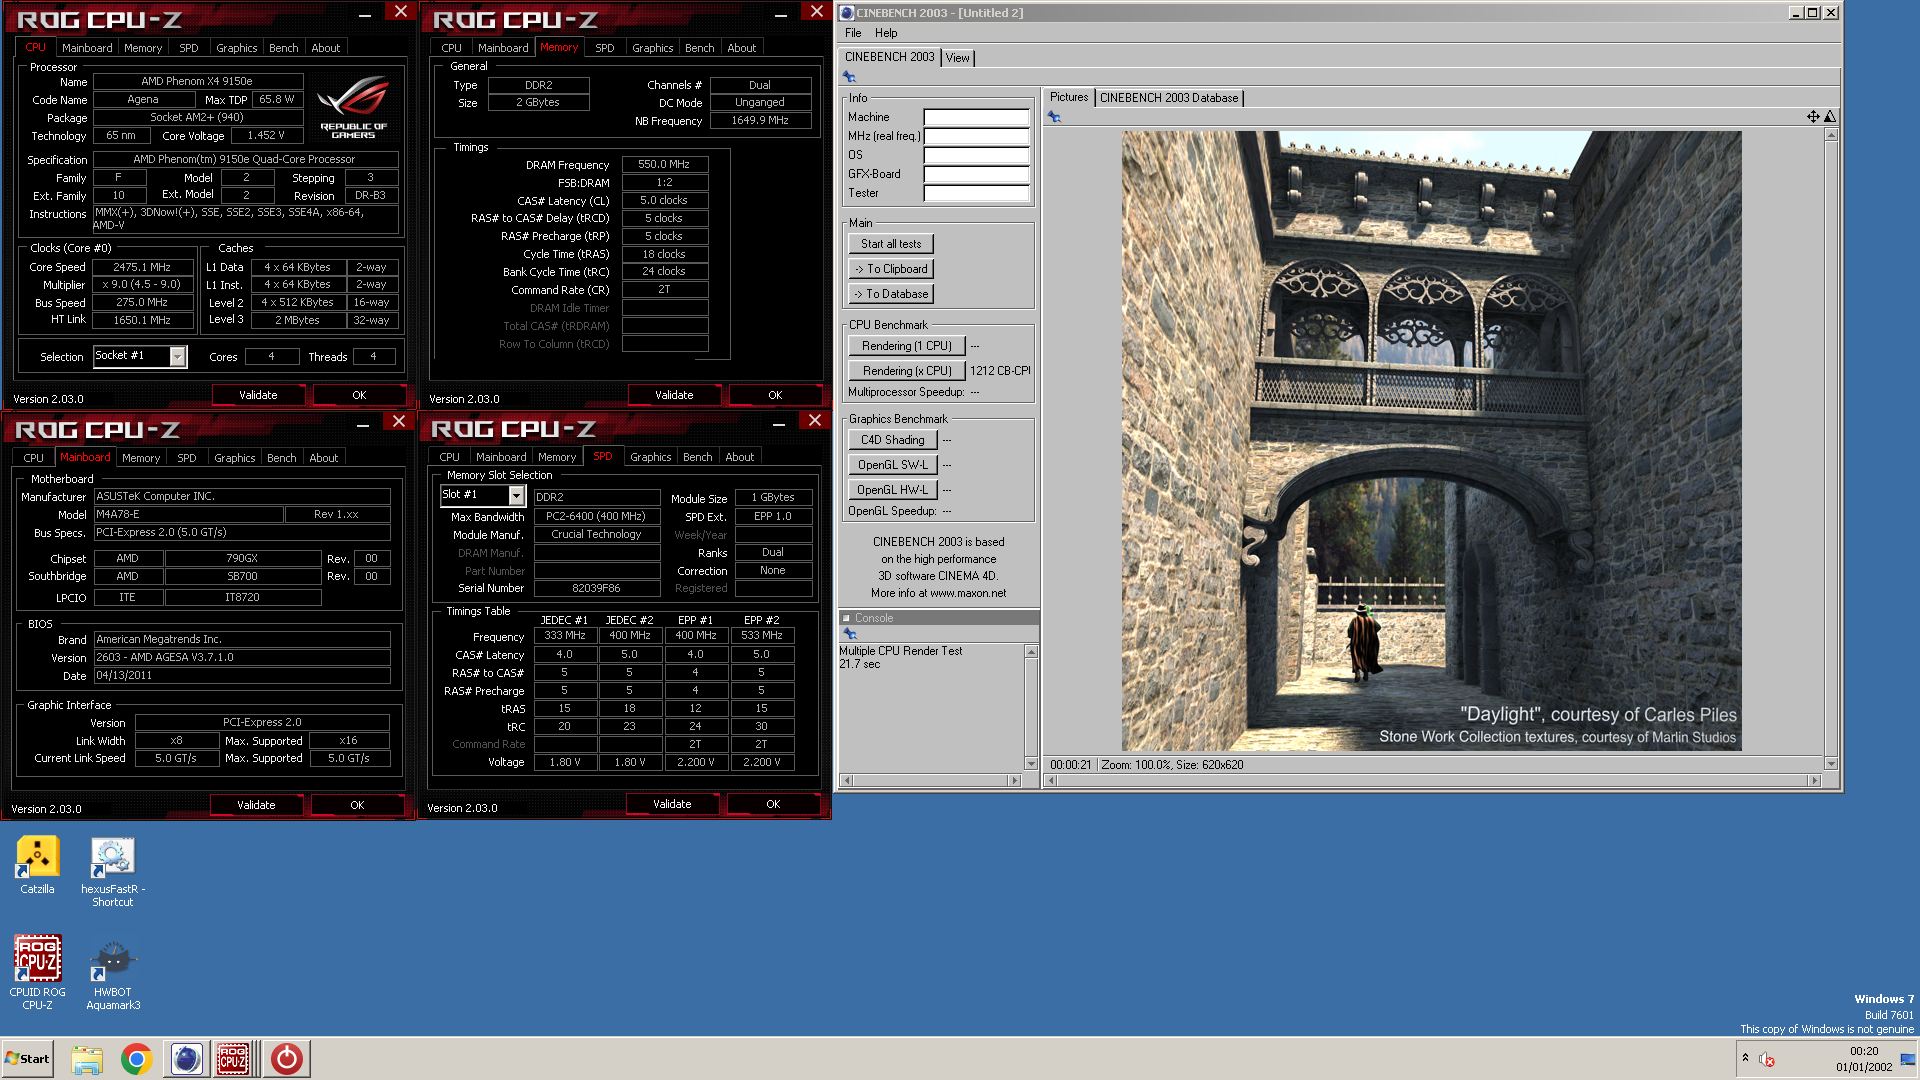The width and height of the screenshot is (1920, 1080).
Task: Switch to the View tab in CINEBENCH
Action: (x=957, y=58)
